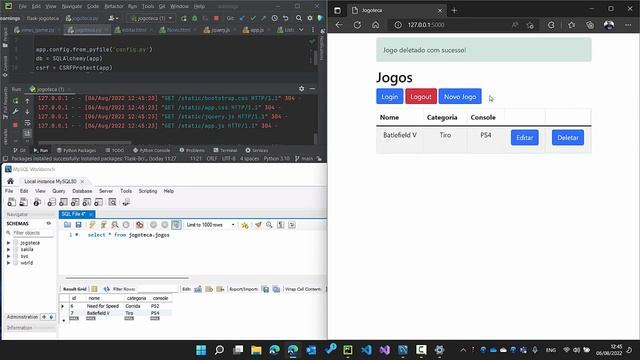The height and width of the screenshot is (360, 640).
Task: Click the up arrow in Run console
Action: (x=27, y=101)
